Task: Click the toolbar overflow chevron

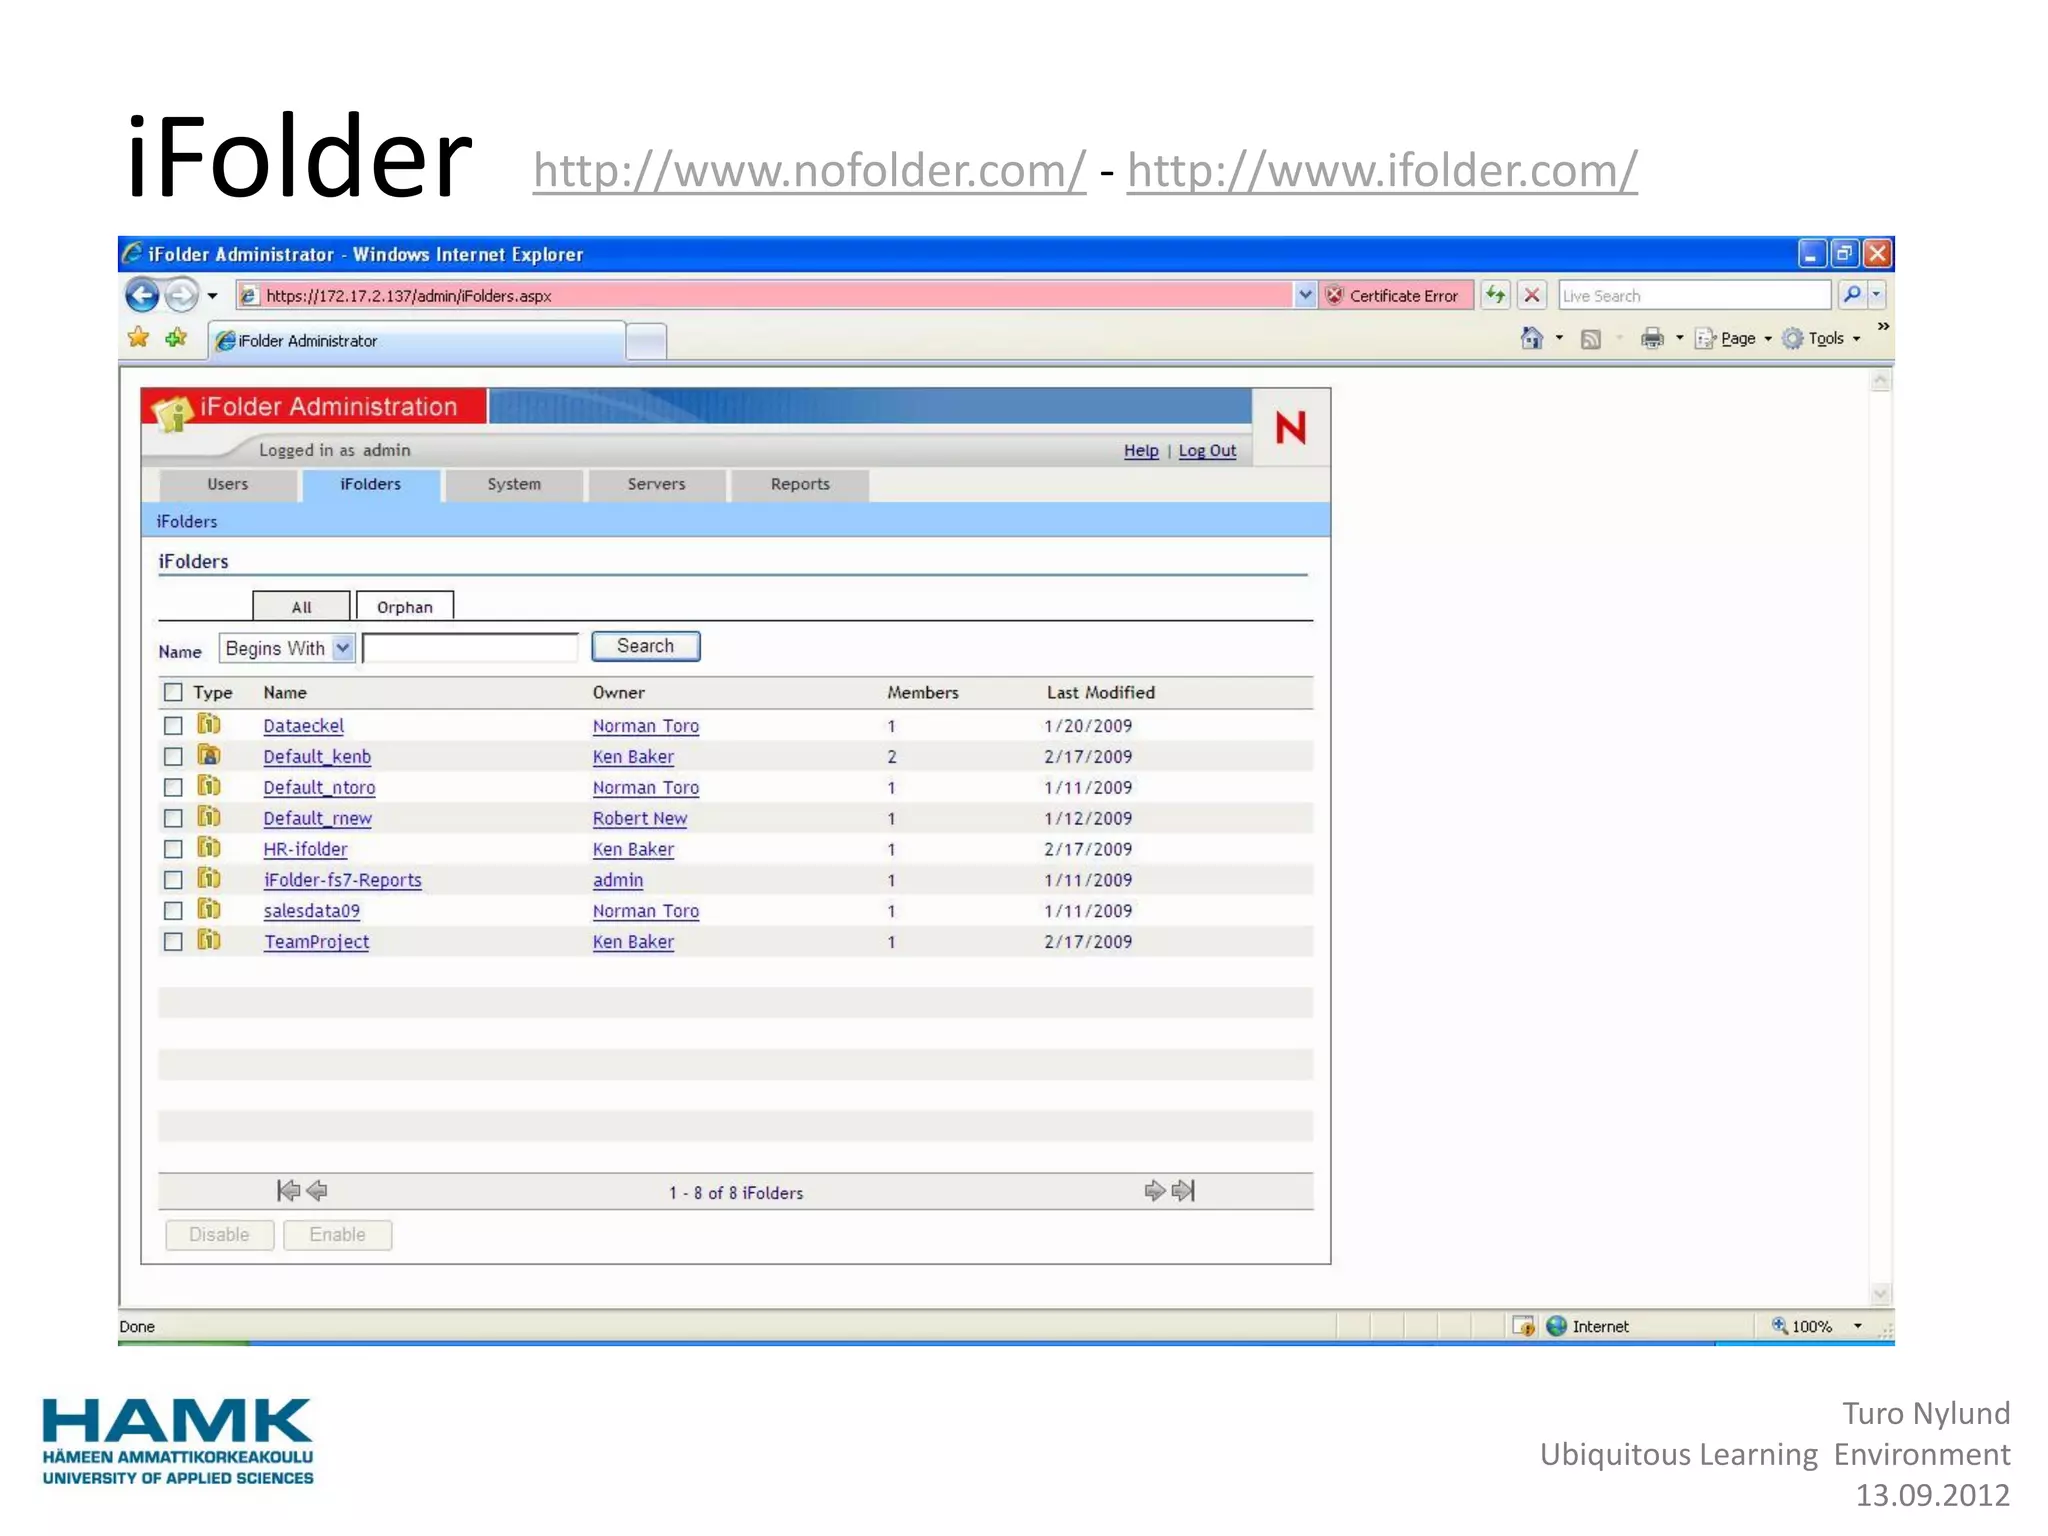Action: pyautogui.click(x=1883, y=326)
